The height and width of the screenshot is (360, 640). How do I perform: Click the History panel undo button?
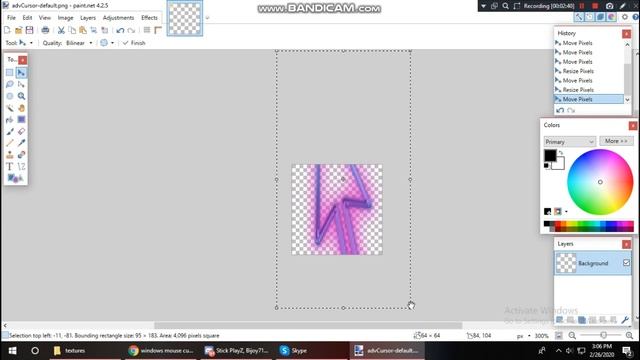point(560,111)
